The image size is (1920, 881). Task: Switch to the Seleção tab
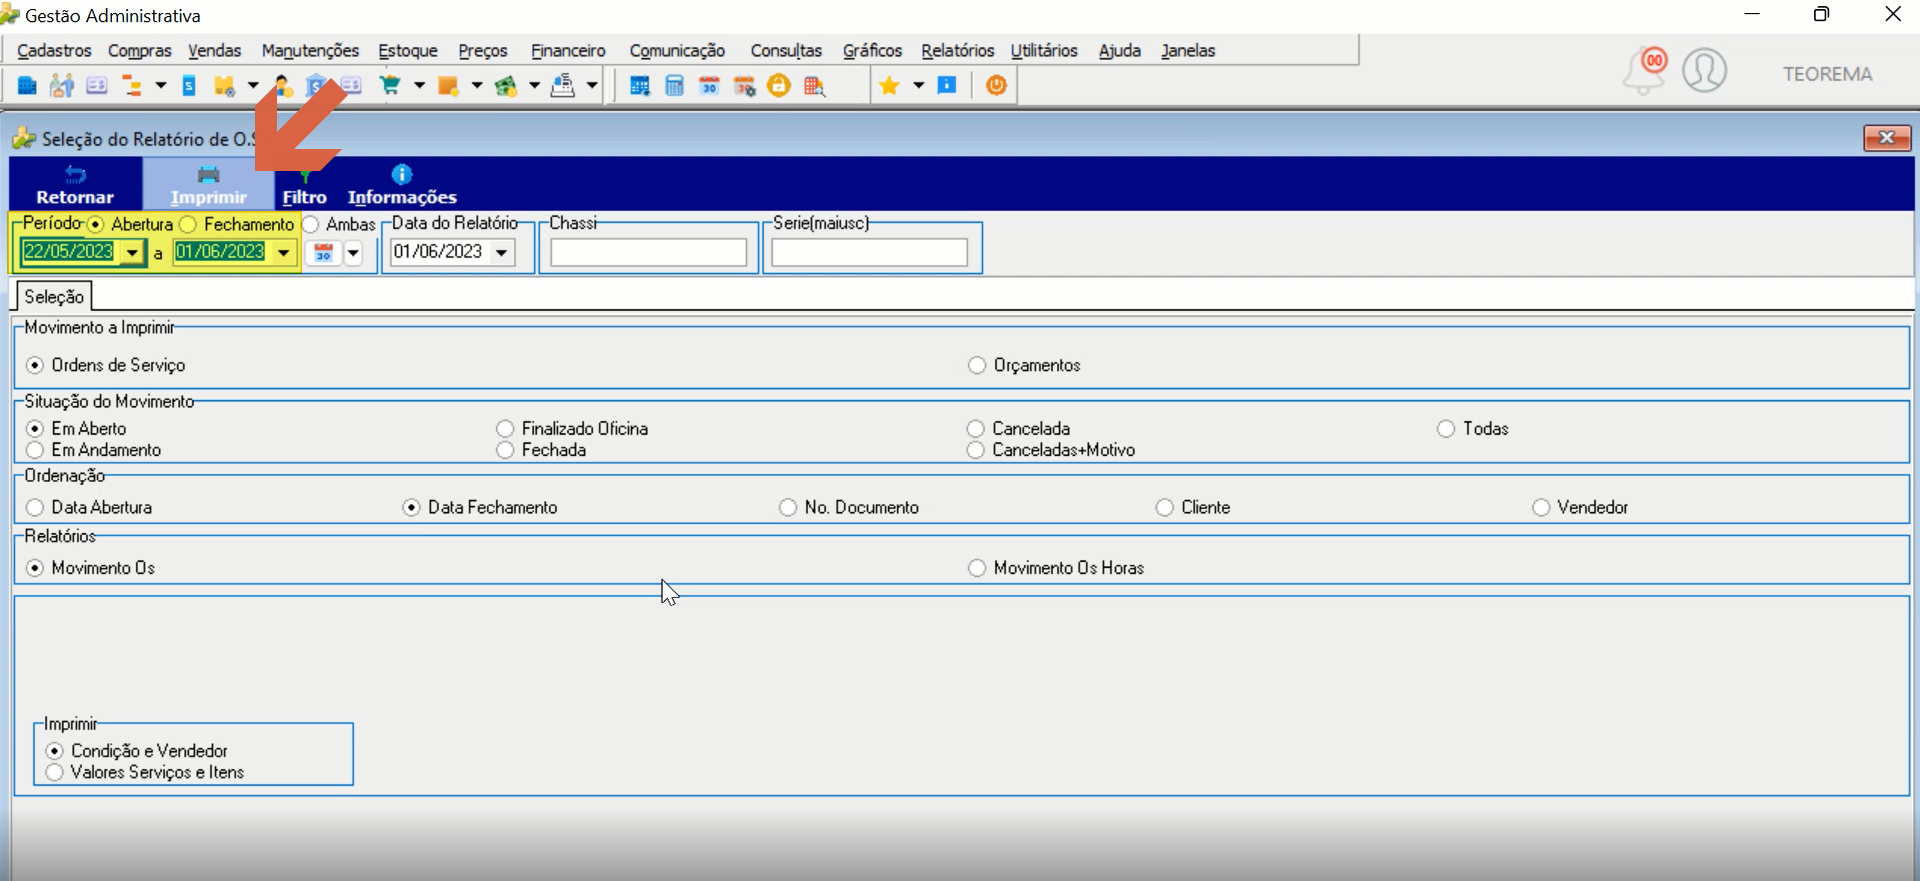(x=54, y=296)
